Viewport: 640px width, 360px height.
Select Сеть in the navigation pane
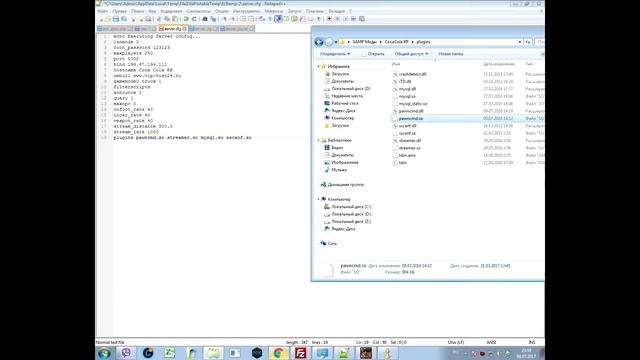[x=329, y=244]
